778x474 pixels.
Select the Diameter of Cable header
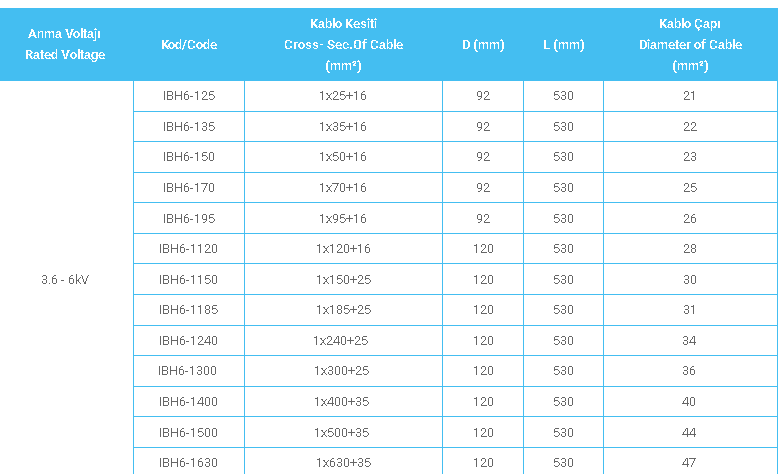(x=690, y=45)
